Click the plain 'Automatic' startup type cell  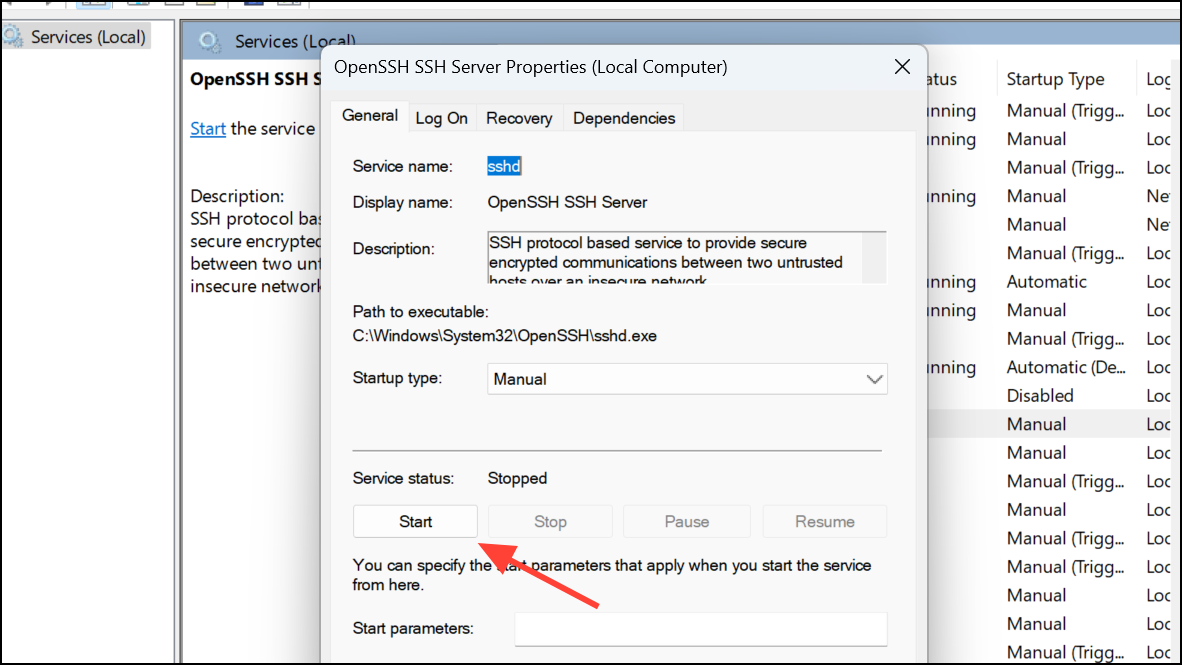pos(1046,282)
